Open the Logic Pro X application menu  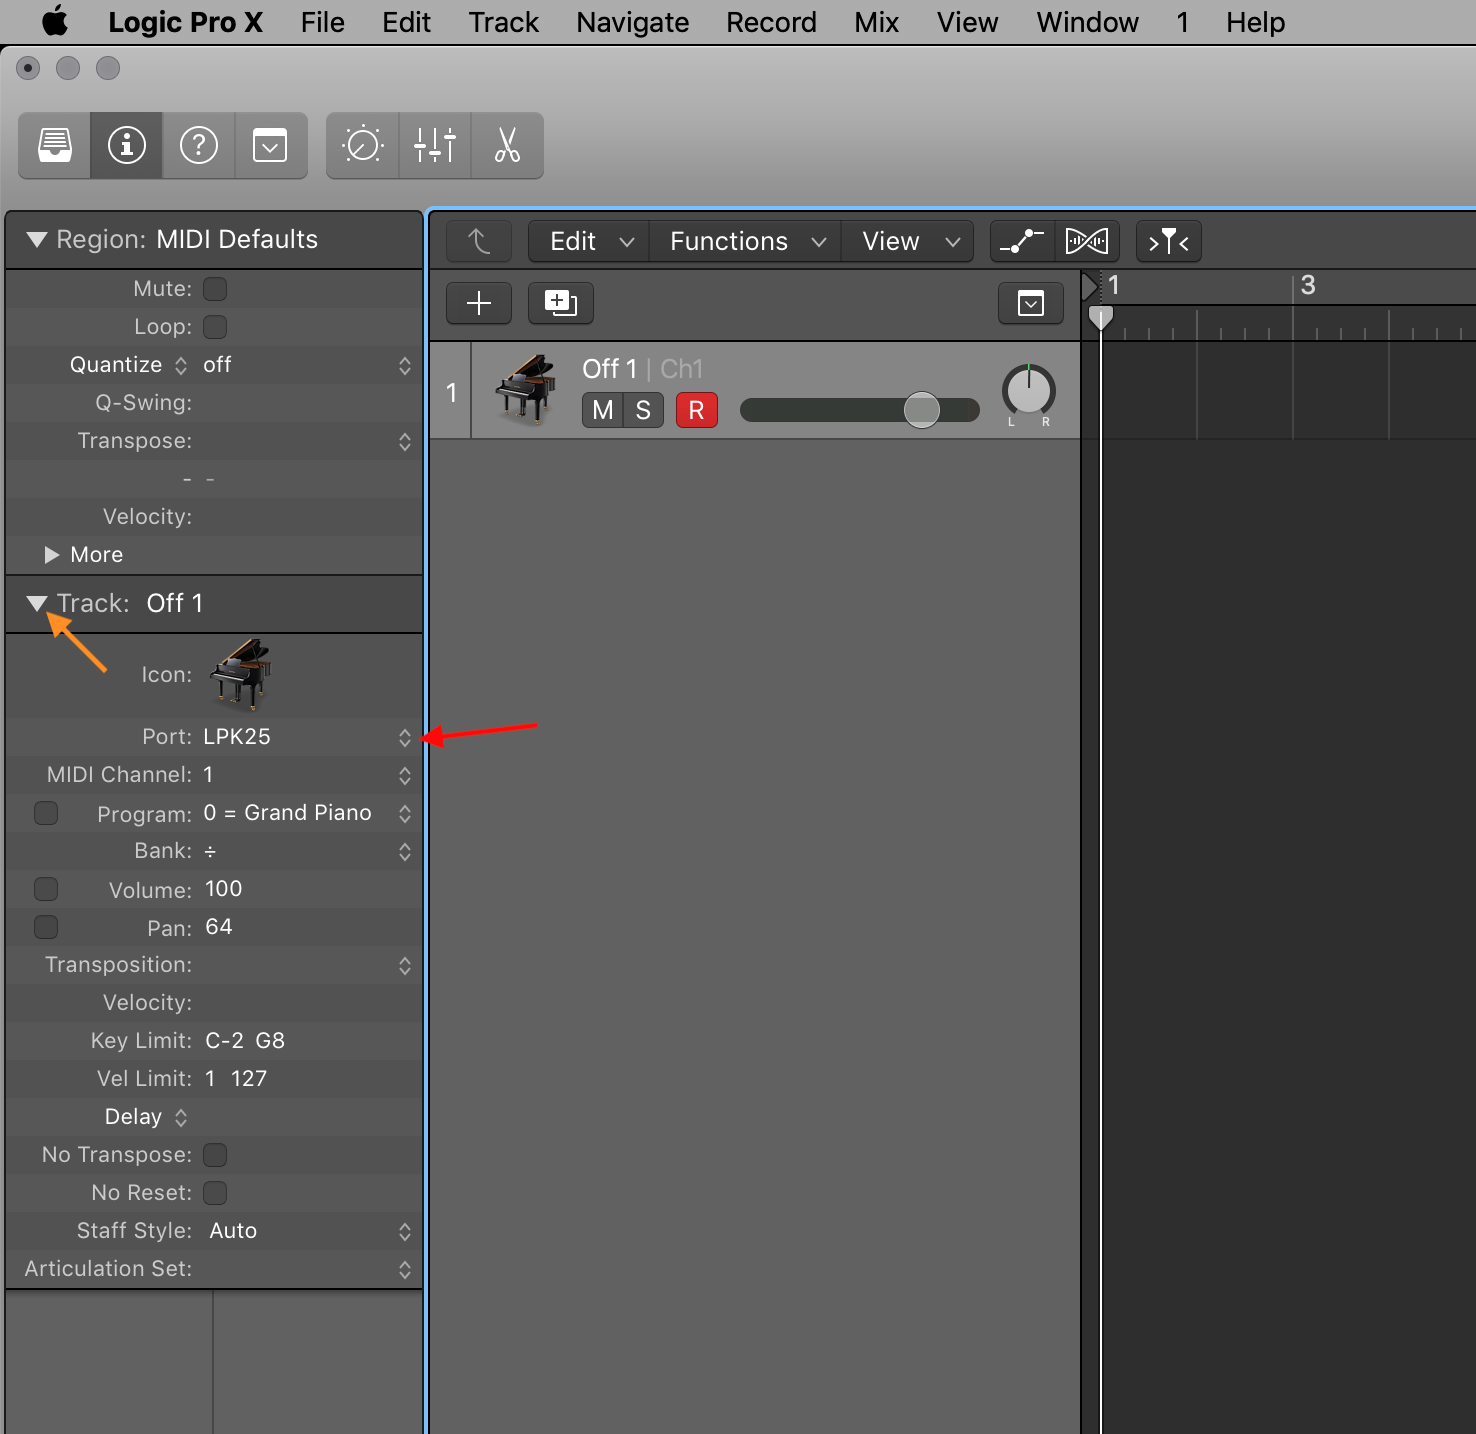point(186,22)
